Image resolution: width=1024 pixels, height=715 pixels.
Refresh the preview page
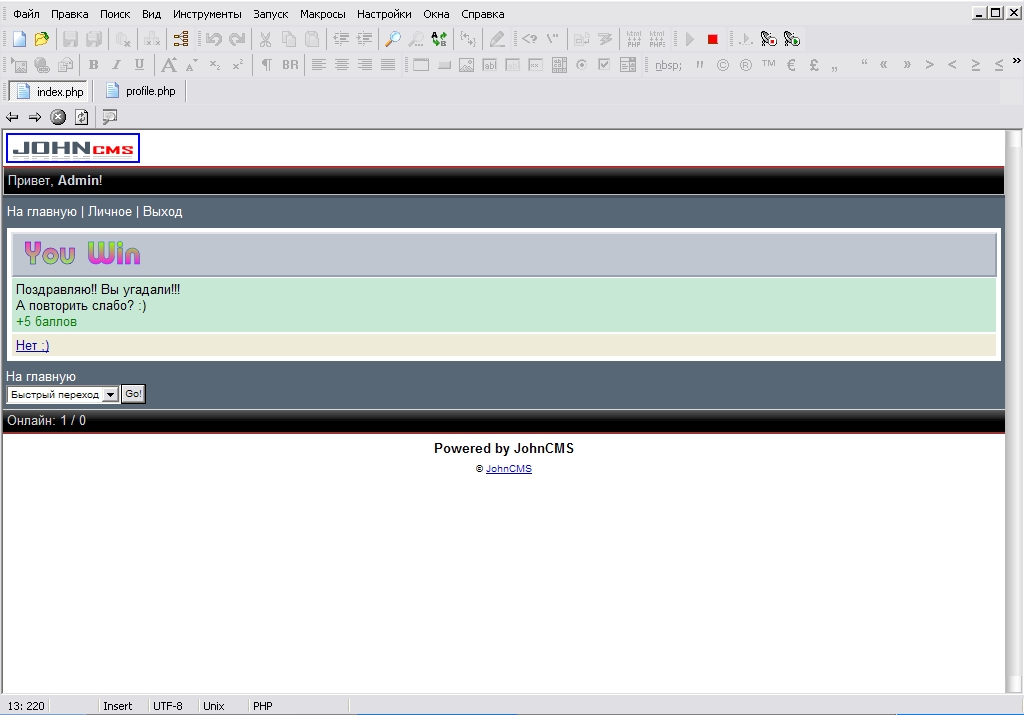82,117
